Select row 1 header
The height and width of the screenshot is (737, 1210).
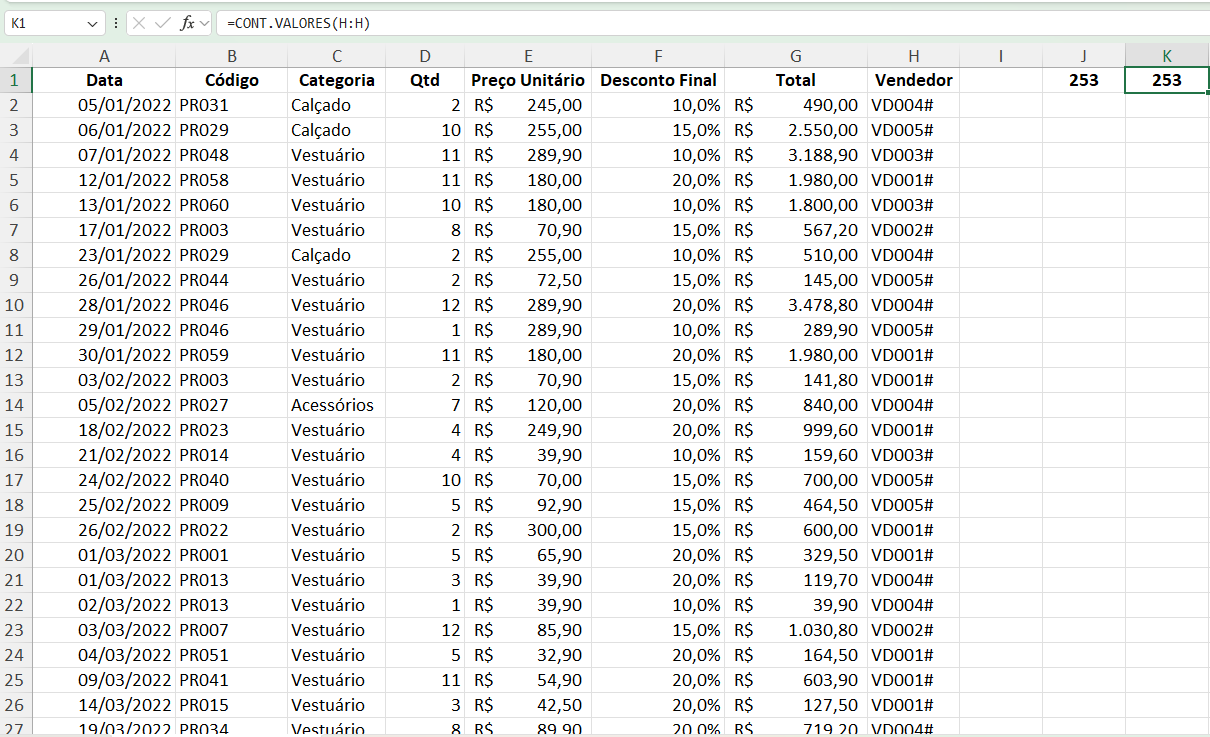click(17, 80)
